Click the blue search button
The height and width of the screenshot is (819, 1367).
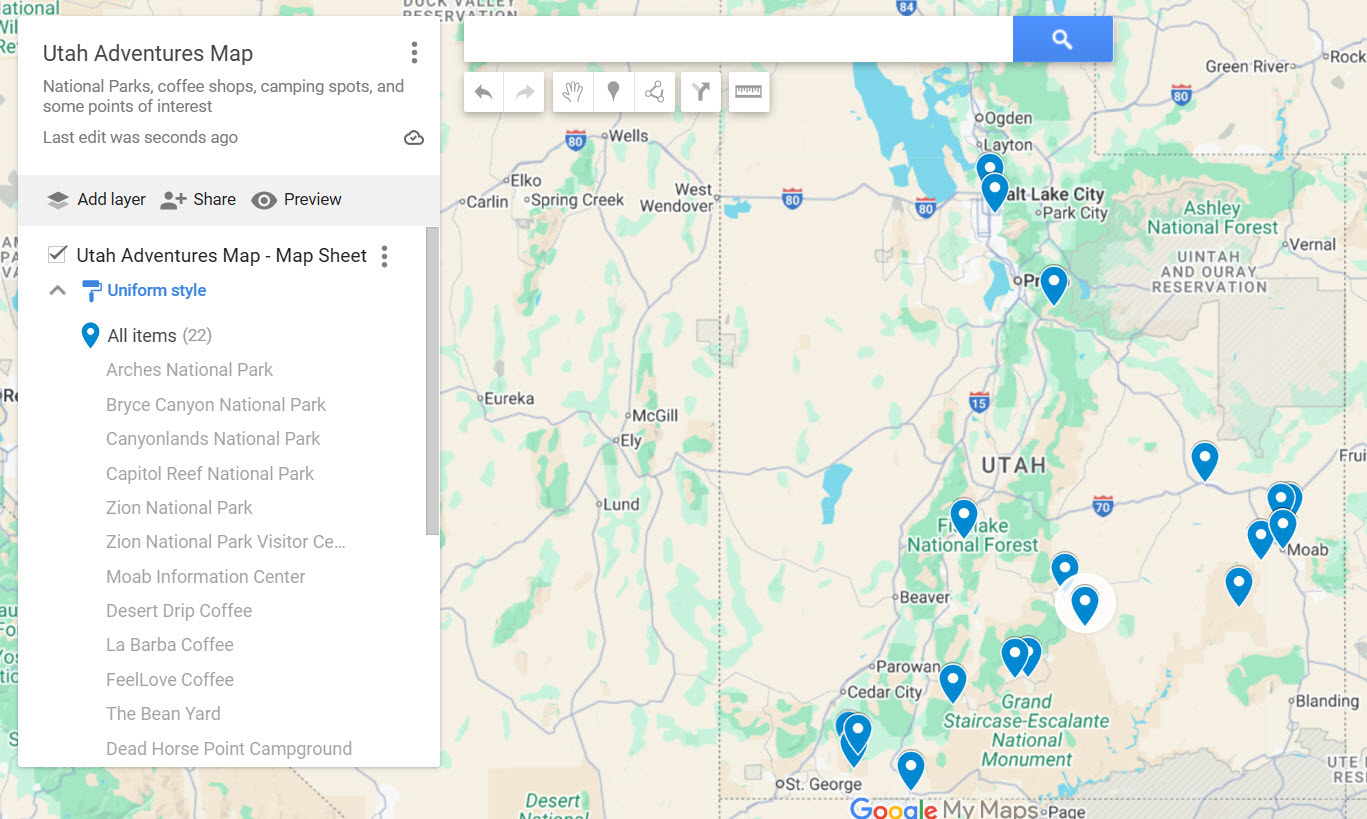1062,39
